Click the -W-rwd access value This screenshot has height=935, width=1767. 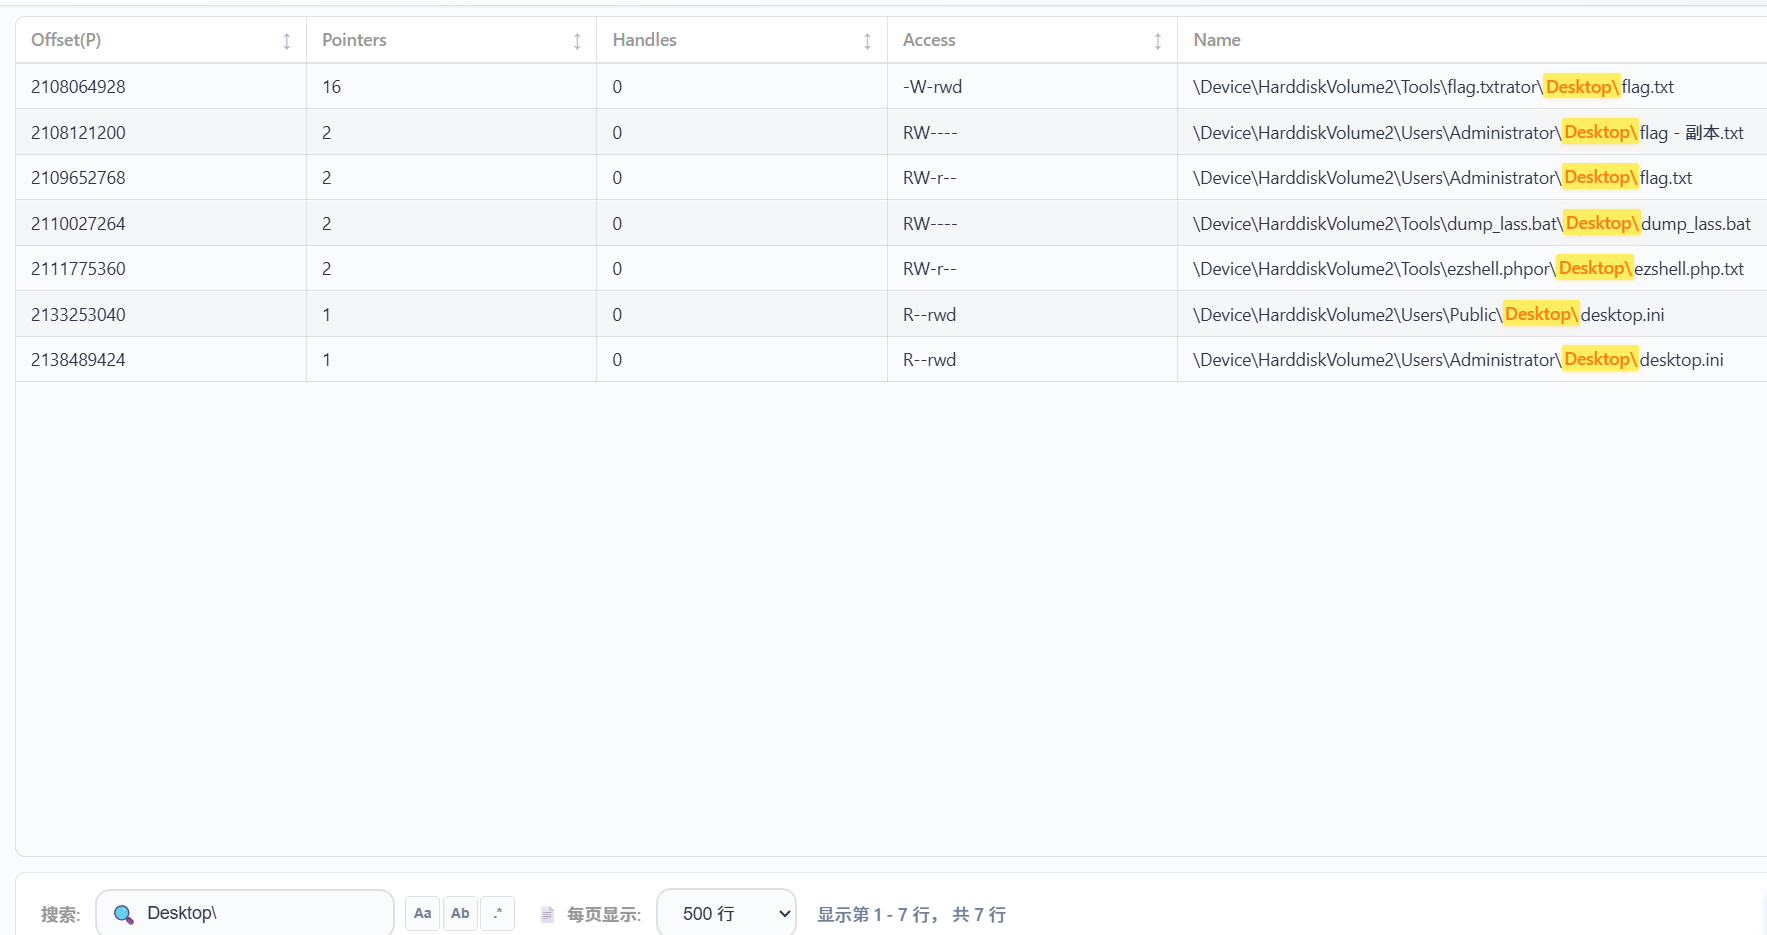click(x=932, y=87)
